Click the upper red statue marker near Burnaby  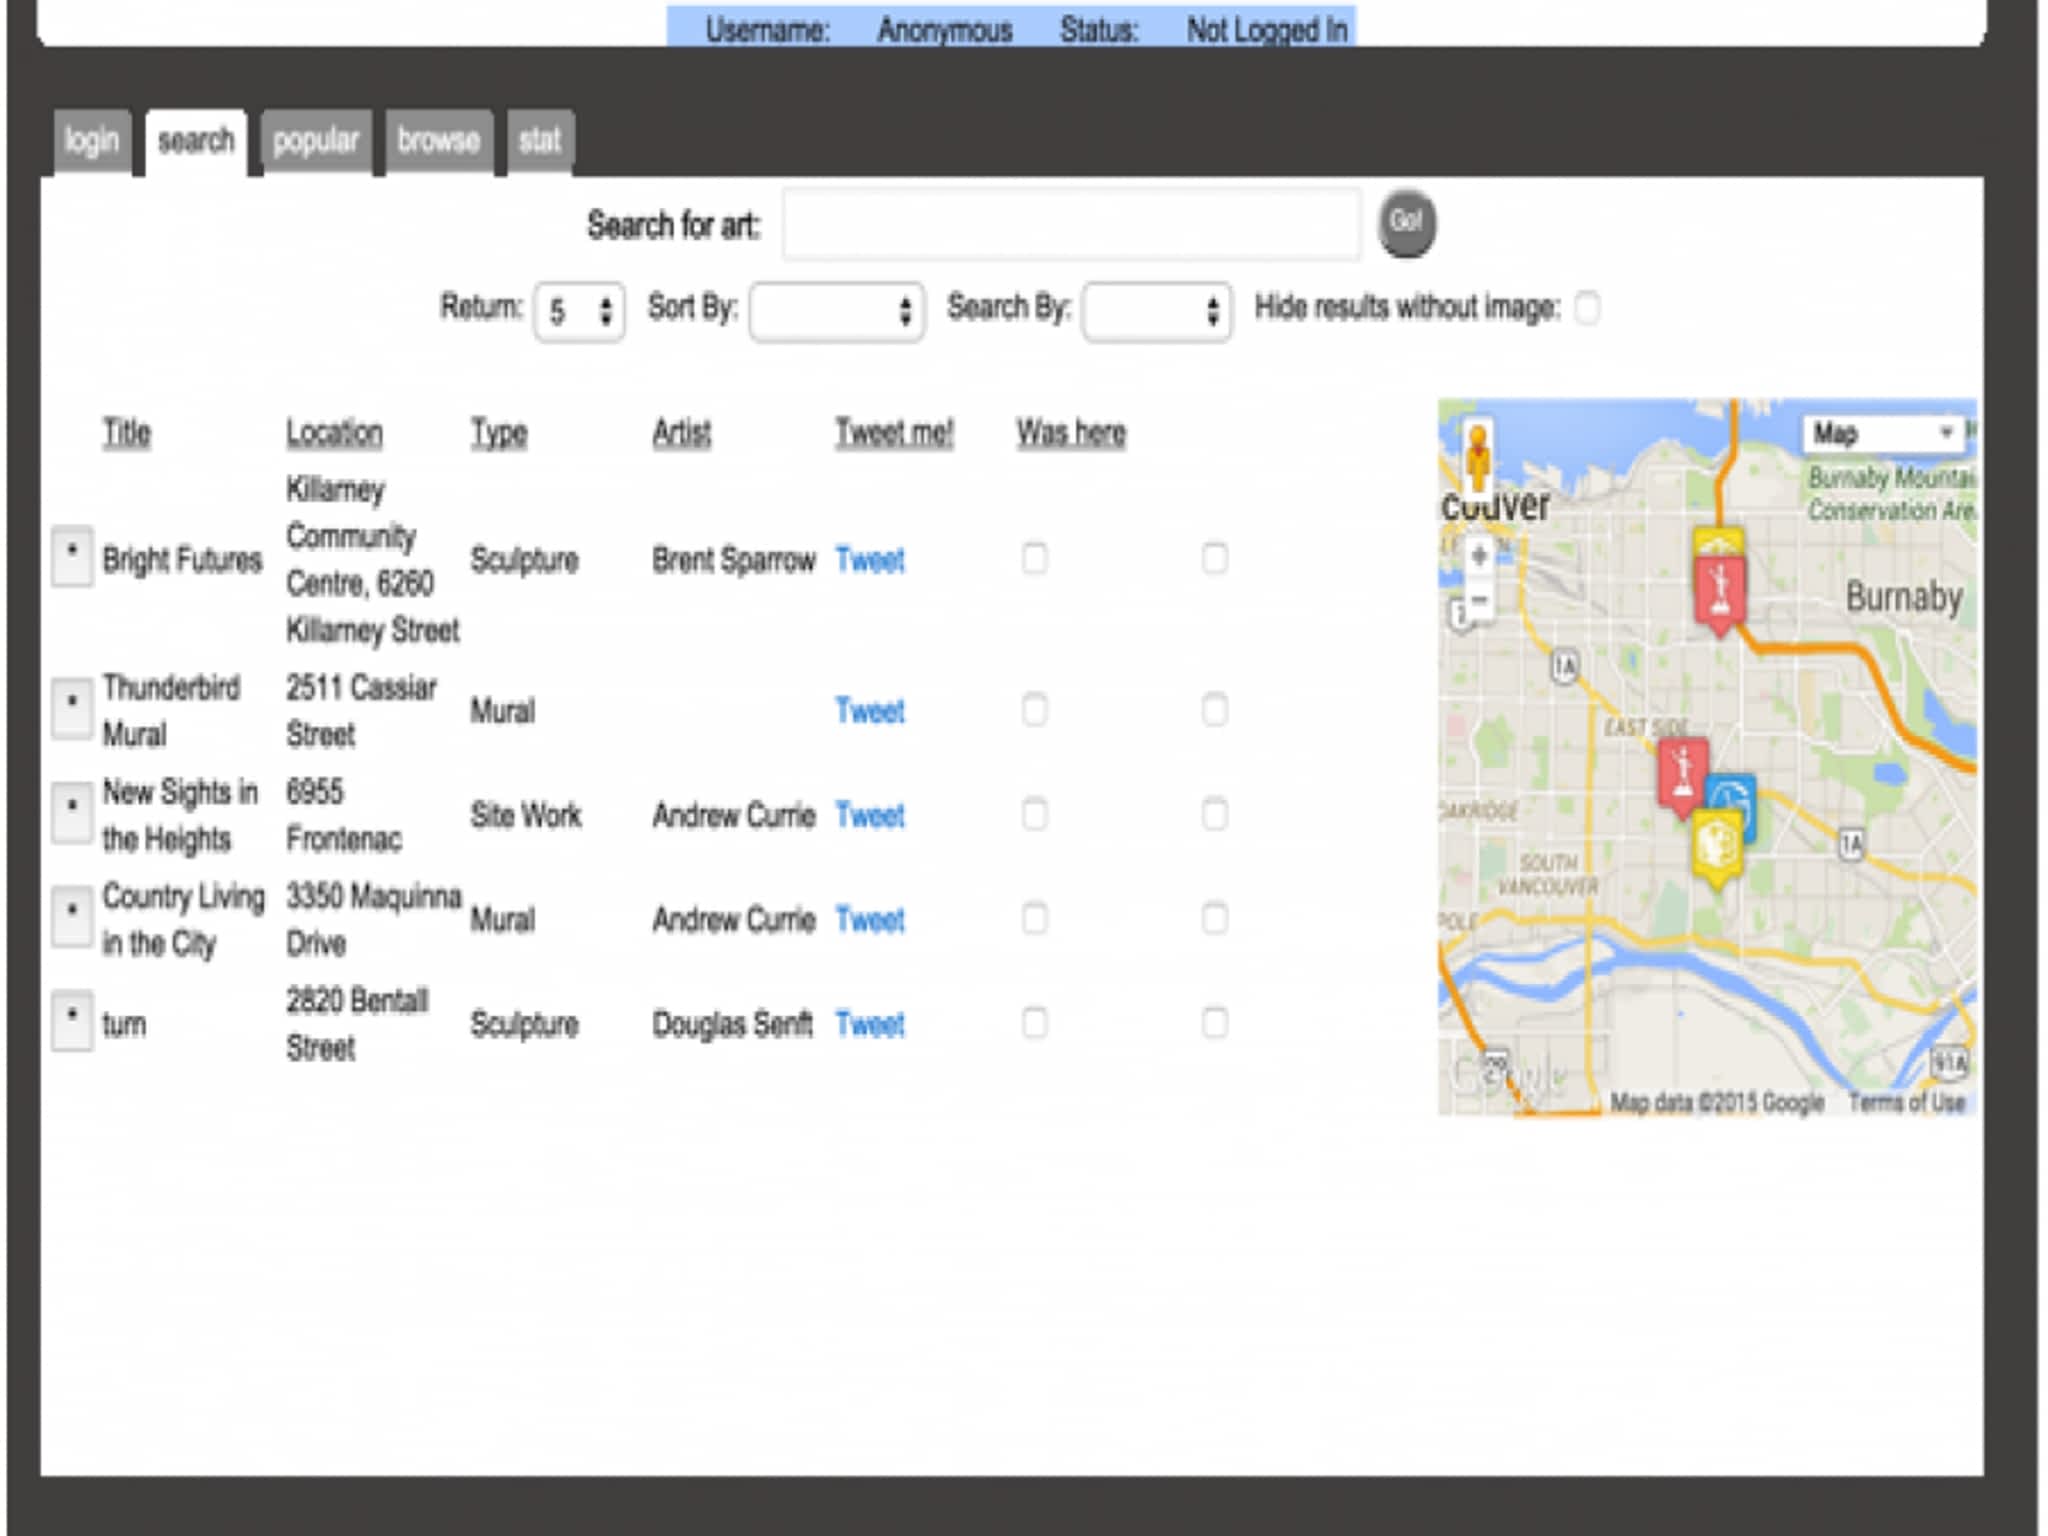pos(1720,590)
